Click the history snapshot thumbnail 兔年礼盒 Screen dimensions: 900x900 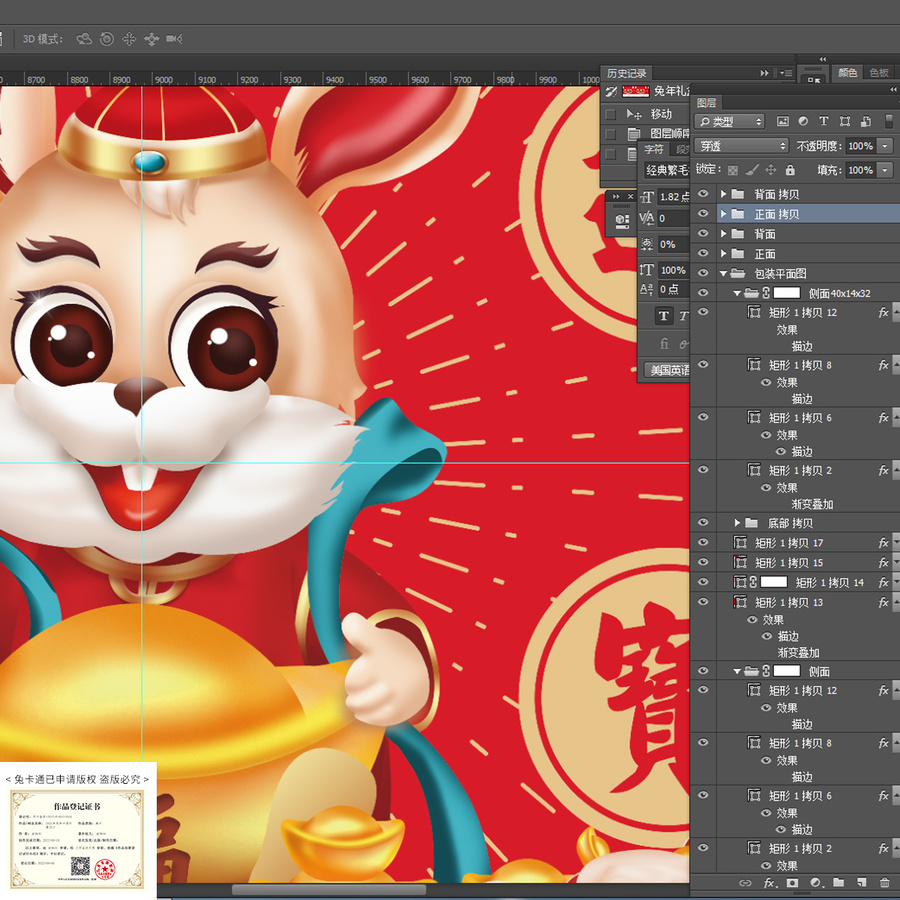click(x=635, y=91)
